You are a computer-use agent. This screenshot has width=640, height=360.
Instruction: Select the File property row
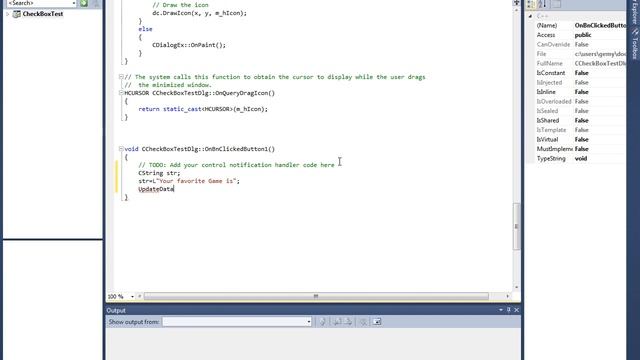(x=581, y=54)
